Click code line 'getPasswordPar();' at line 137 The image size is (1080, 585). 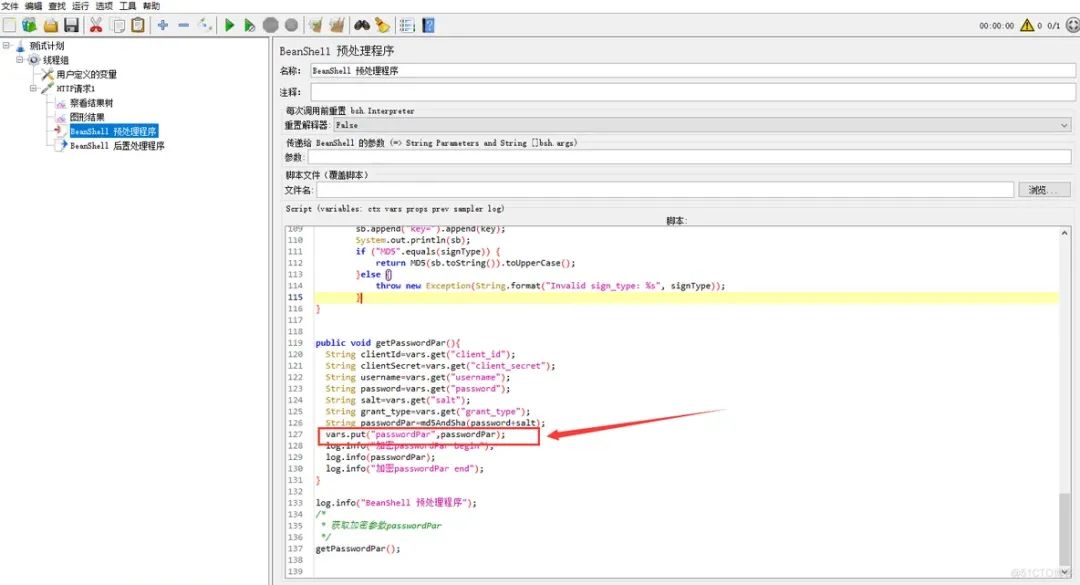pyautogui.click(x=357, y=548)
